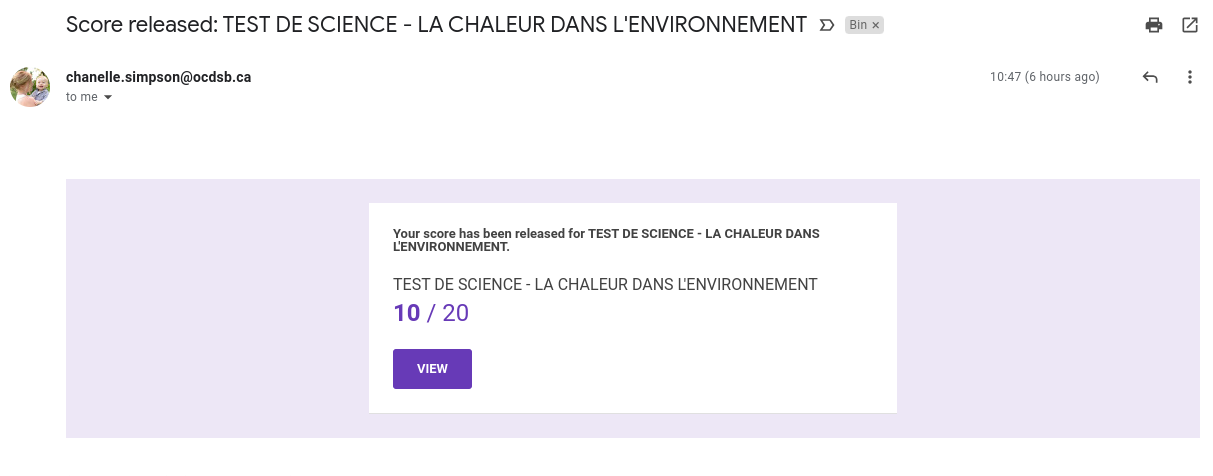Click the bold "Your score has been released" message

click(605, 239)
